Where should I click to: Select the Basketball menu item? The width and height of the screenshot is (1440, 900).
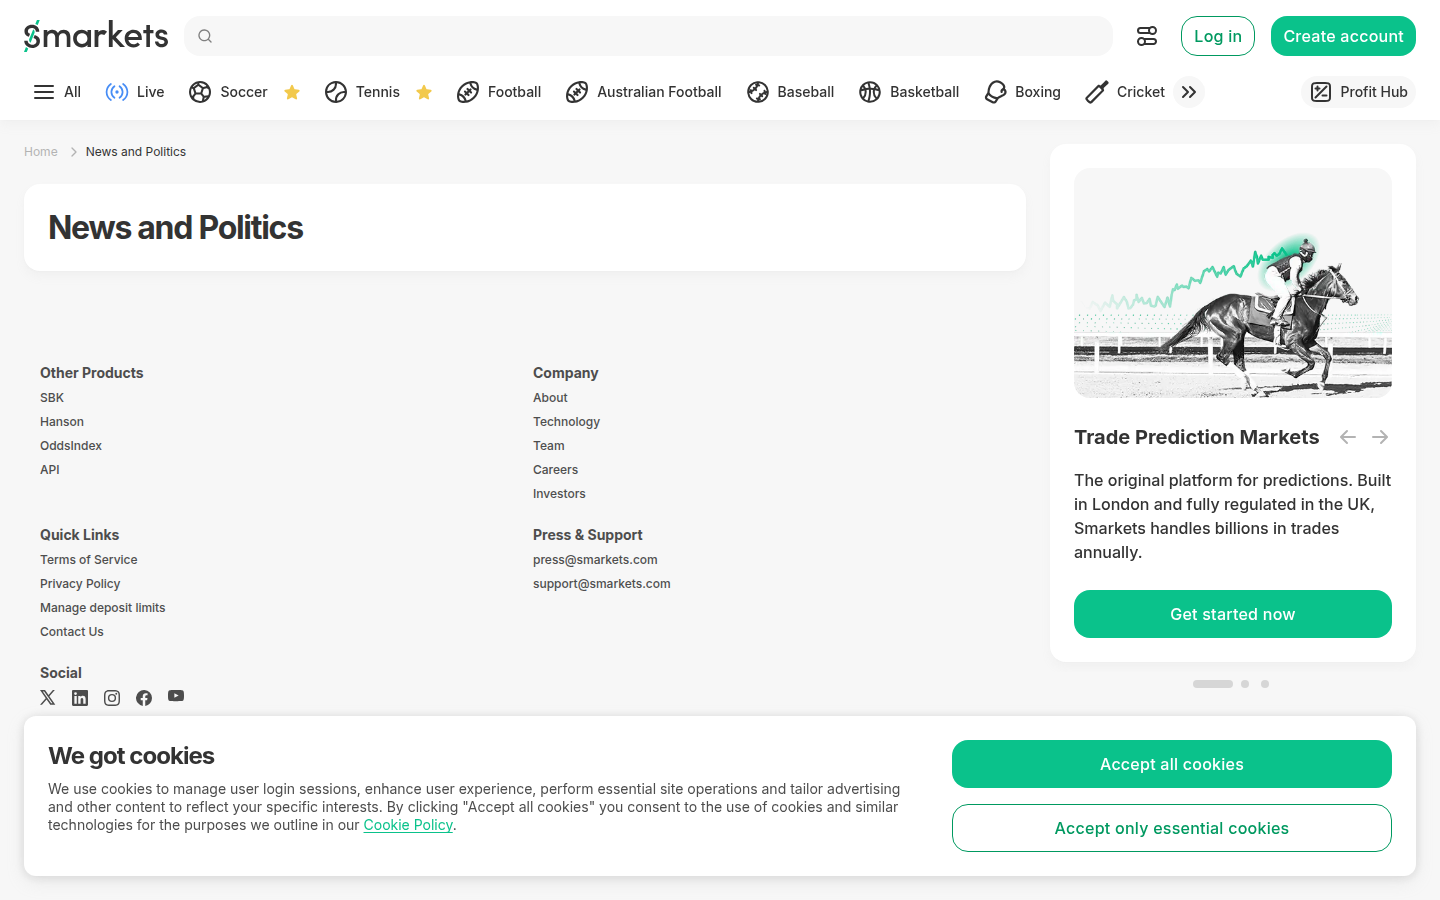point(909,92)
